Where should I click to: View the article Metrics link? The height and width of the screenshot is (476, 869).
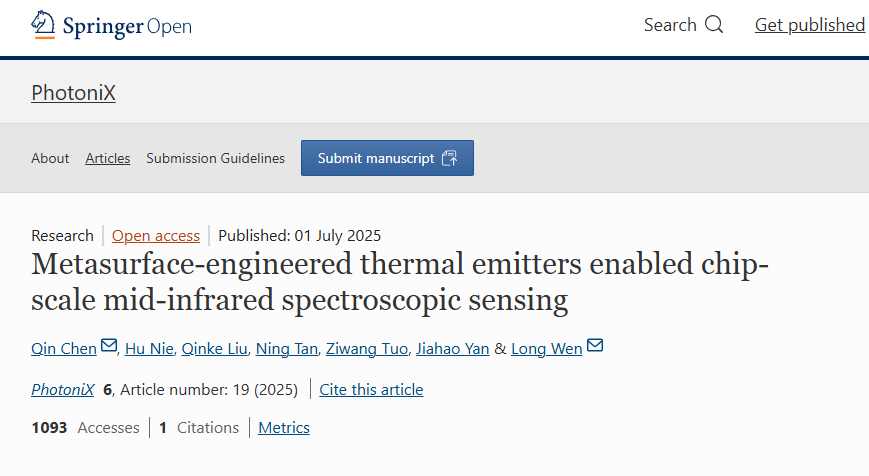284,428
